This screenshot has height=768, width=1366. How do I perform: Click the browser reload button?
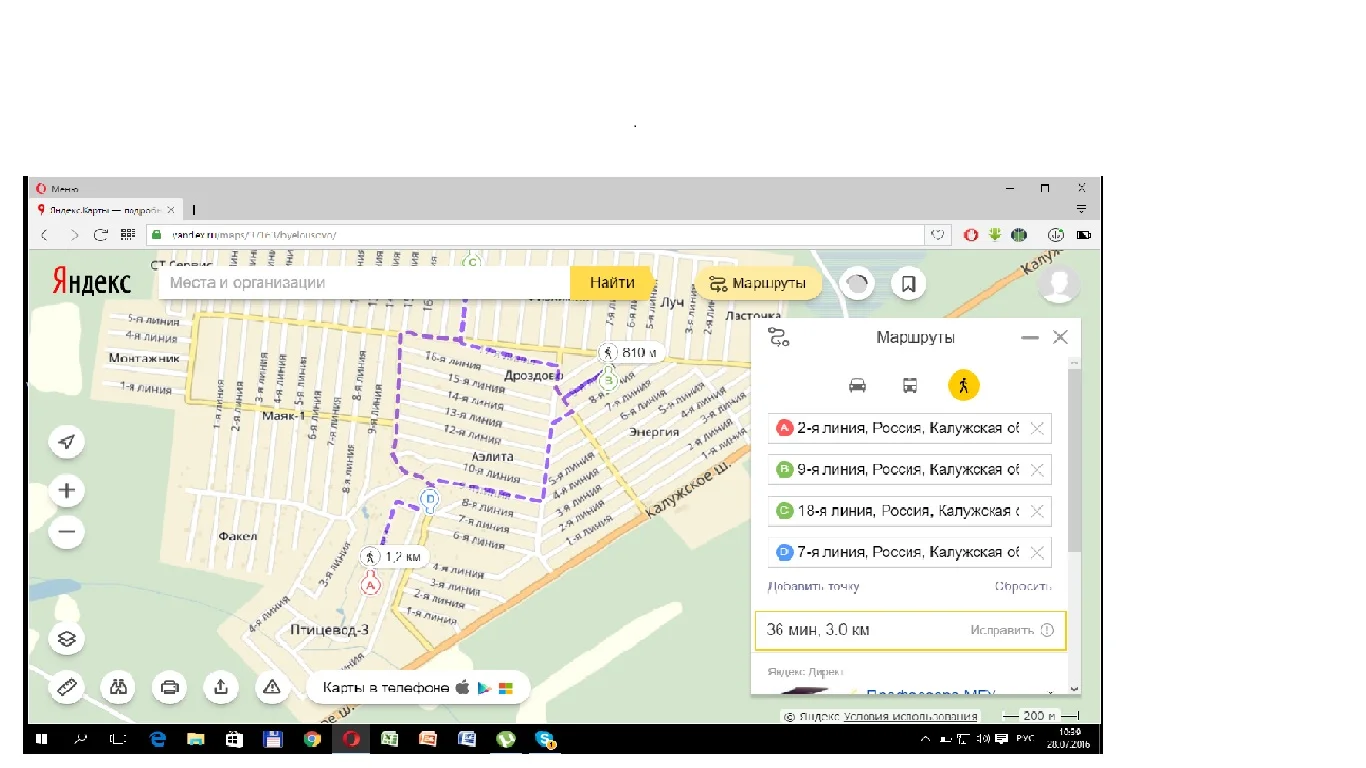[x=100, y=235]
